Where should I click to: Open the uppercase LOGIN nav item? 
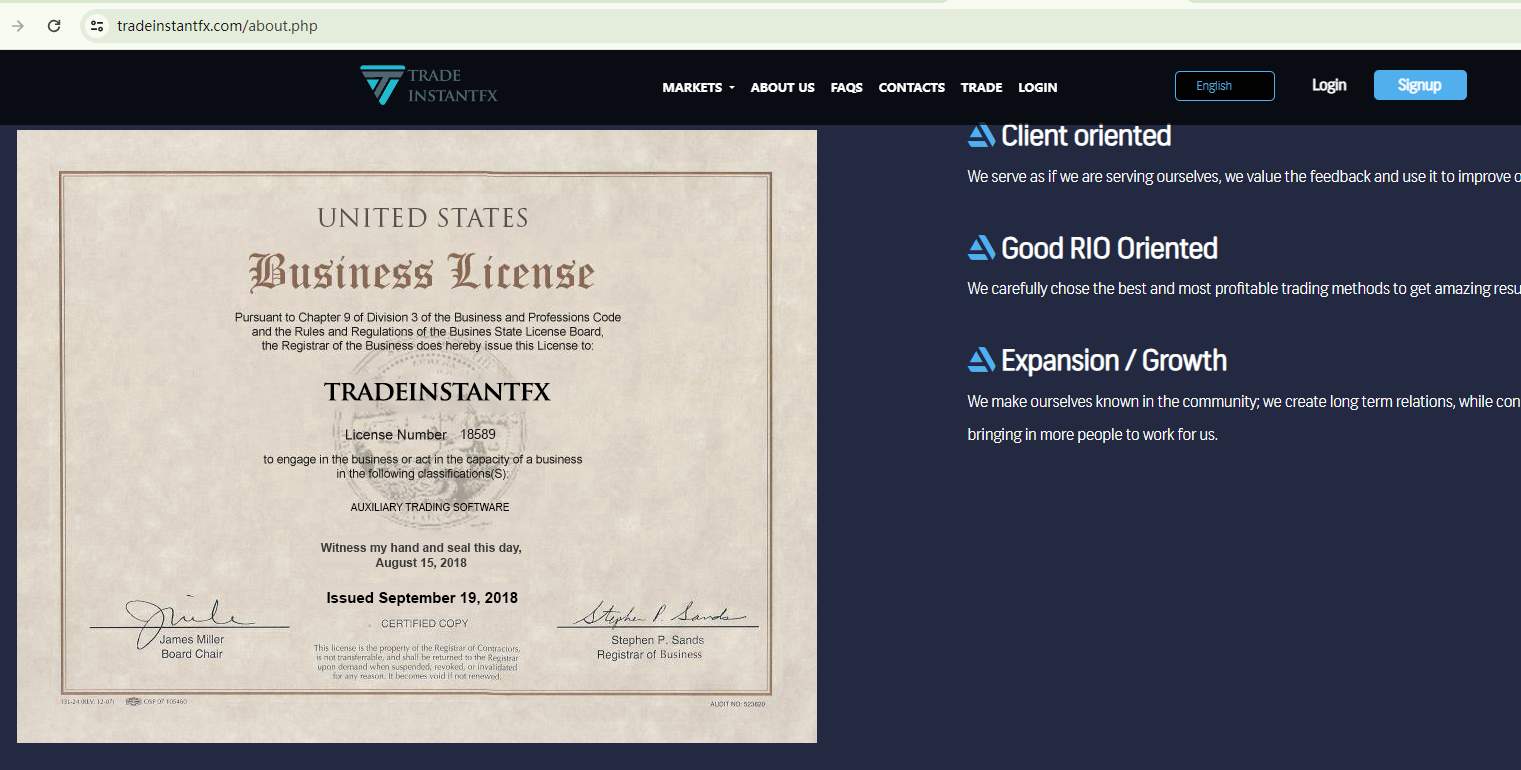point(1037,88)
